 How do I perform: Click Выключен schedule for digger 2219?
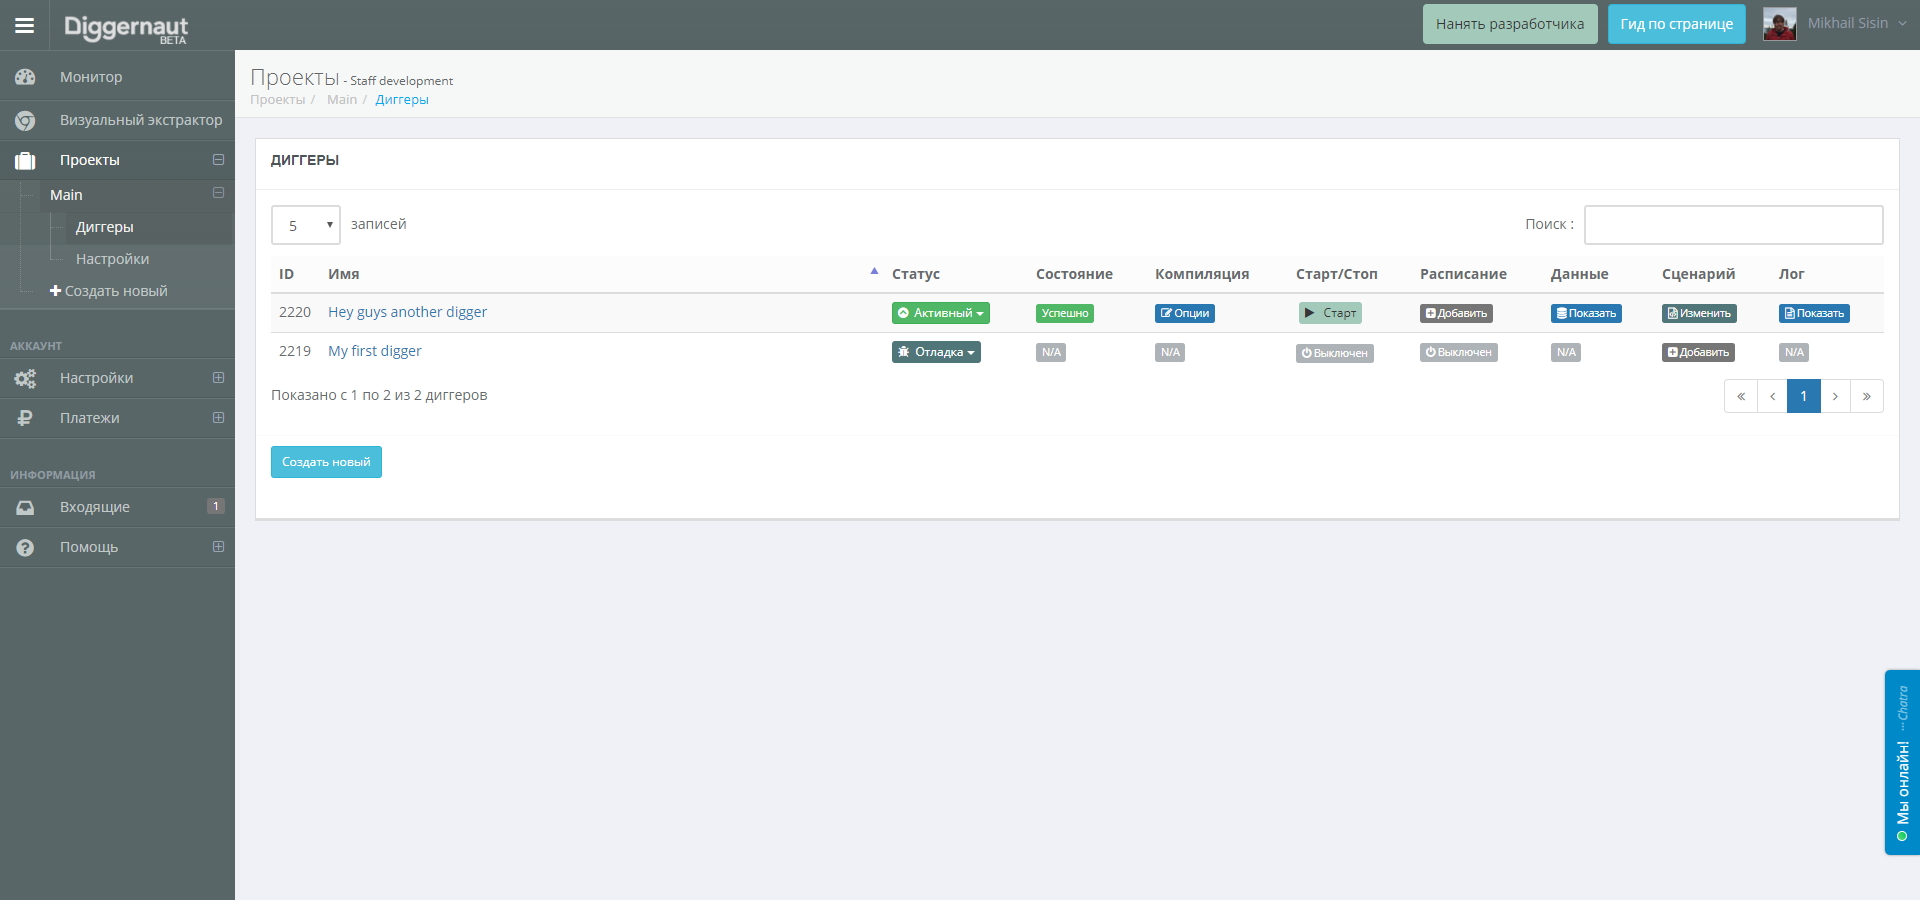pyautogui.click(x=1459, y=352)
